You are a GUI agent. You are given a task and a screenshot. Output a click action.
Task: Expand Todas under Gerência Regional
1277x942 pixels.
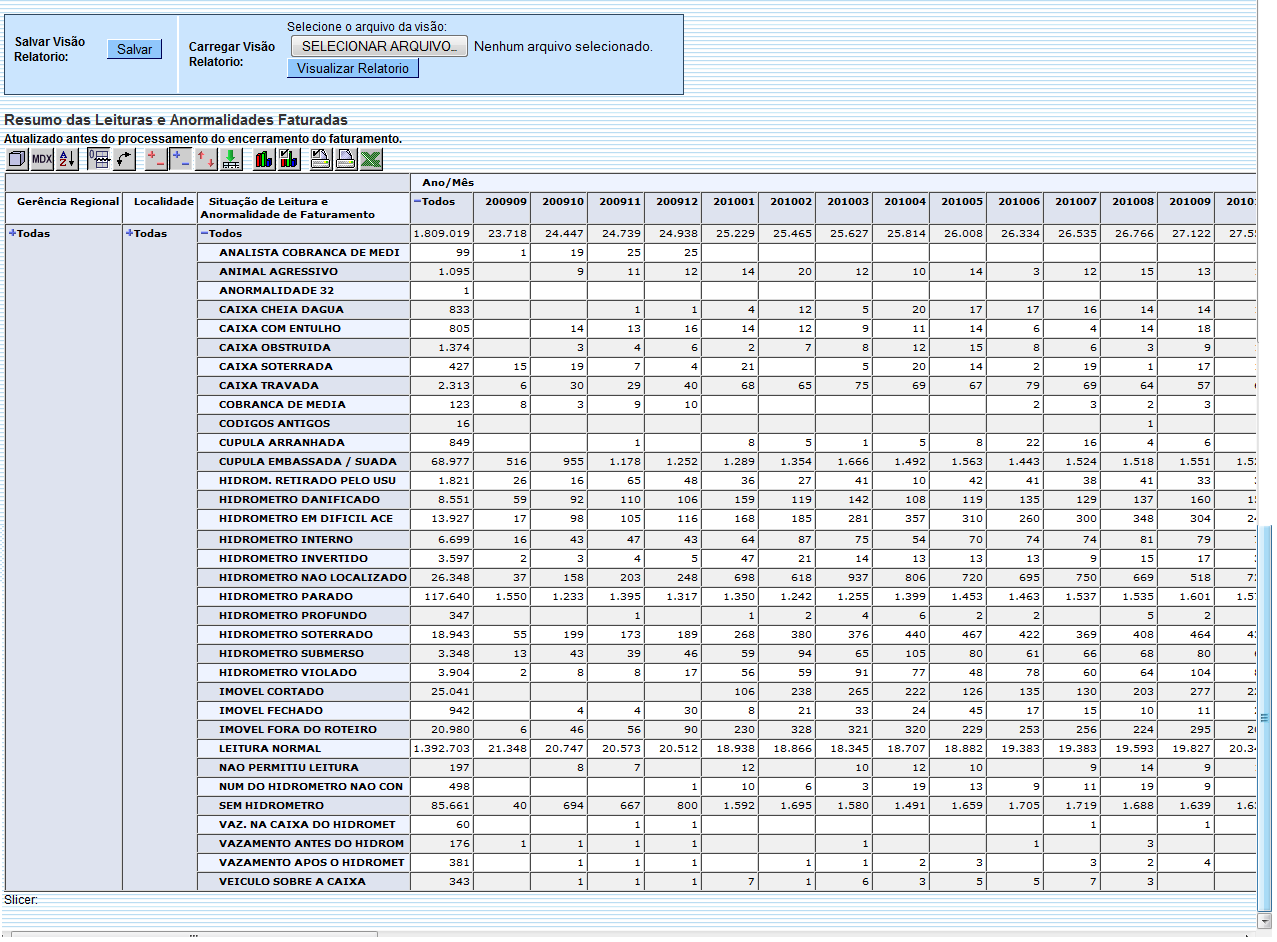click(12, 234)
